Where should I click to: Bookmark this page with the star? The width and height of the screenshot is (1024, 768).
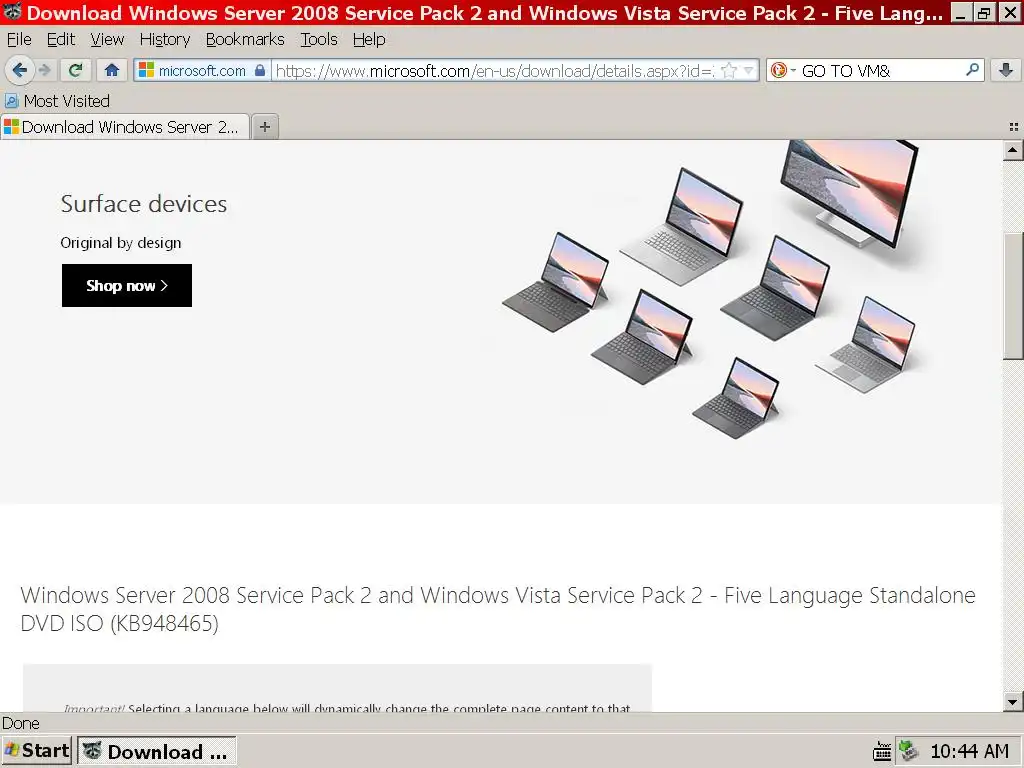pos(729,70)
